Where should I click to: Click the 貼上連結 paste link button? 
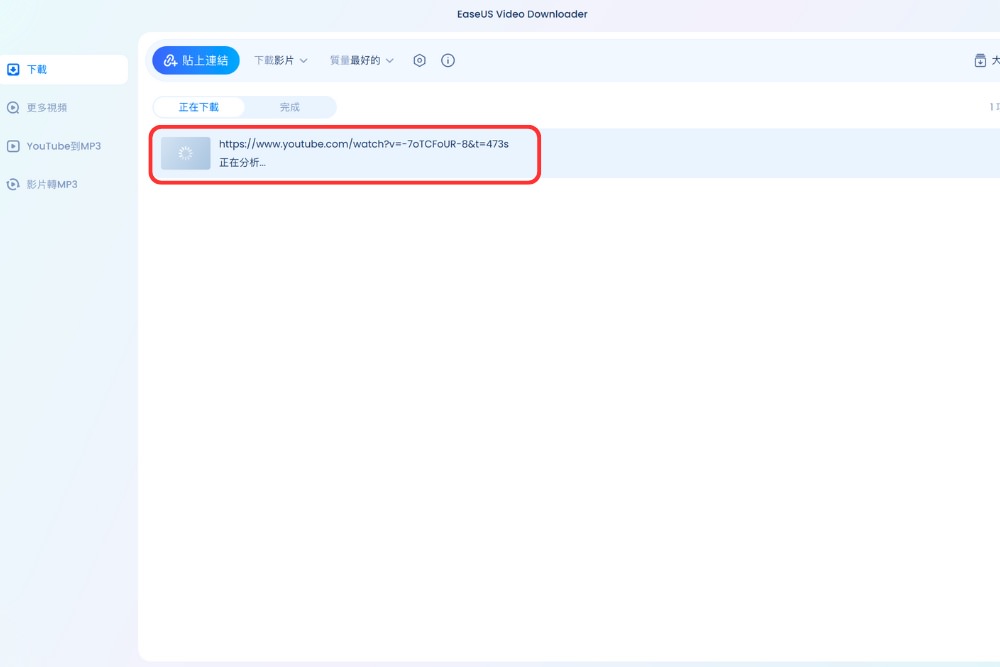coord(196,60)
